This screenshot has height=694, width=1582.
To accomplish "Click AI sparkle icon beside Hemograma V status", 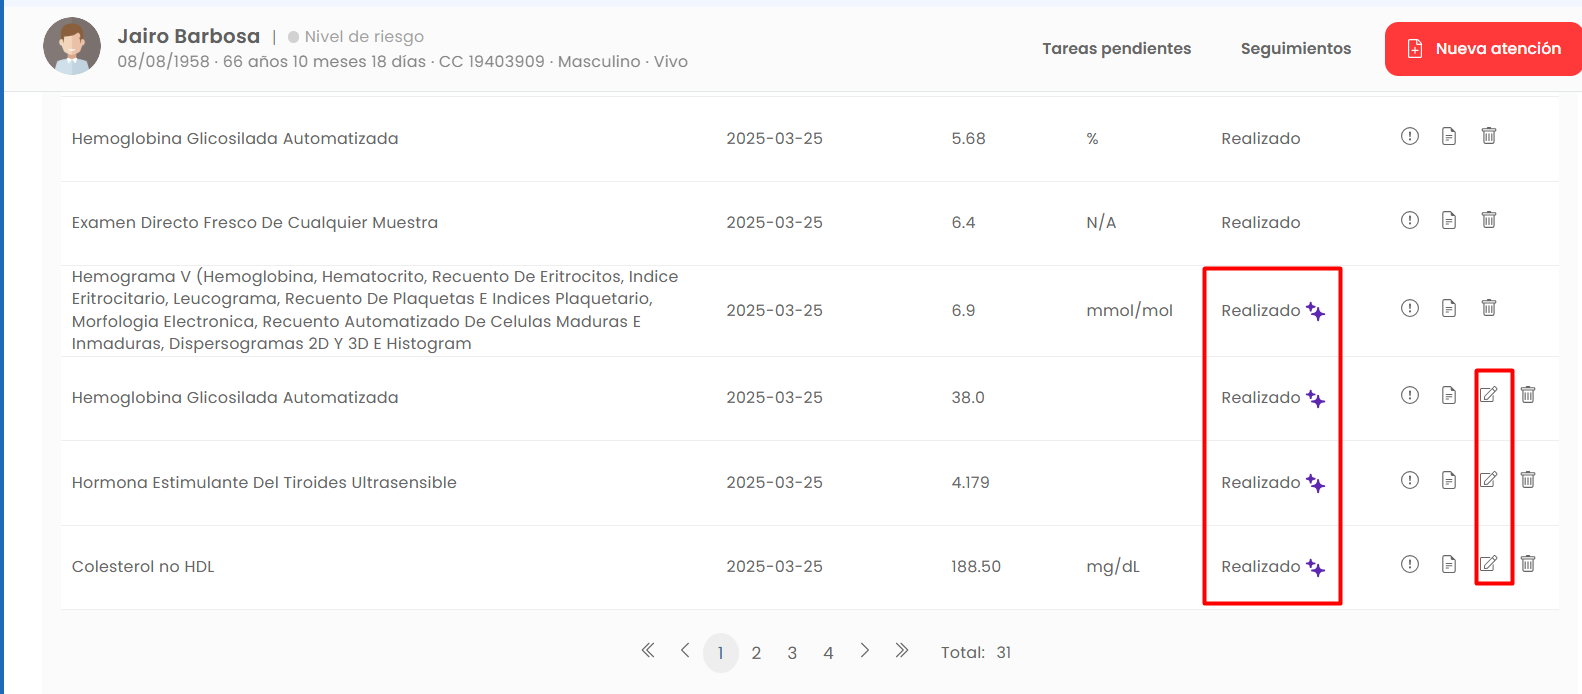I will pyautogui.click(x=1316, y=312).
